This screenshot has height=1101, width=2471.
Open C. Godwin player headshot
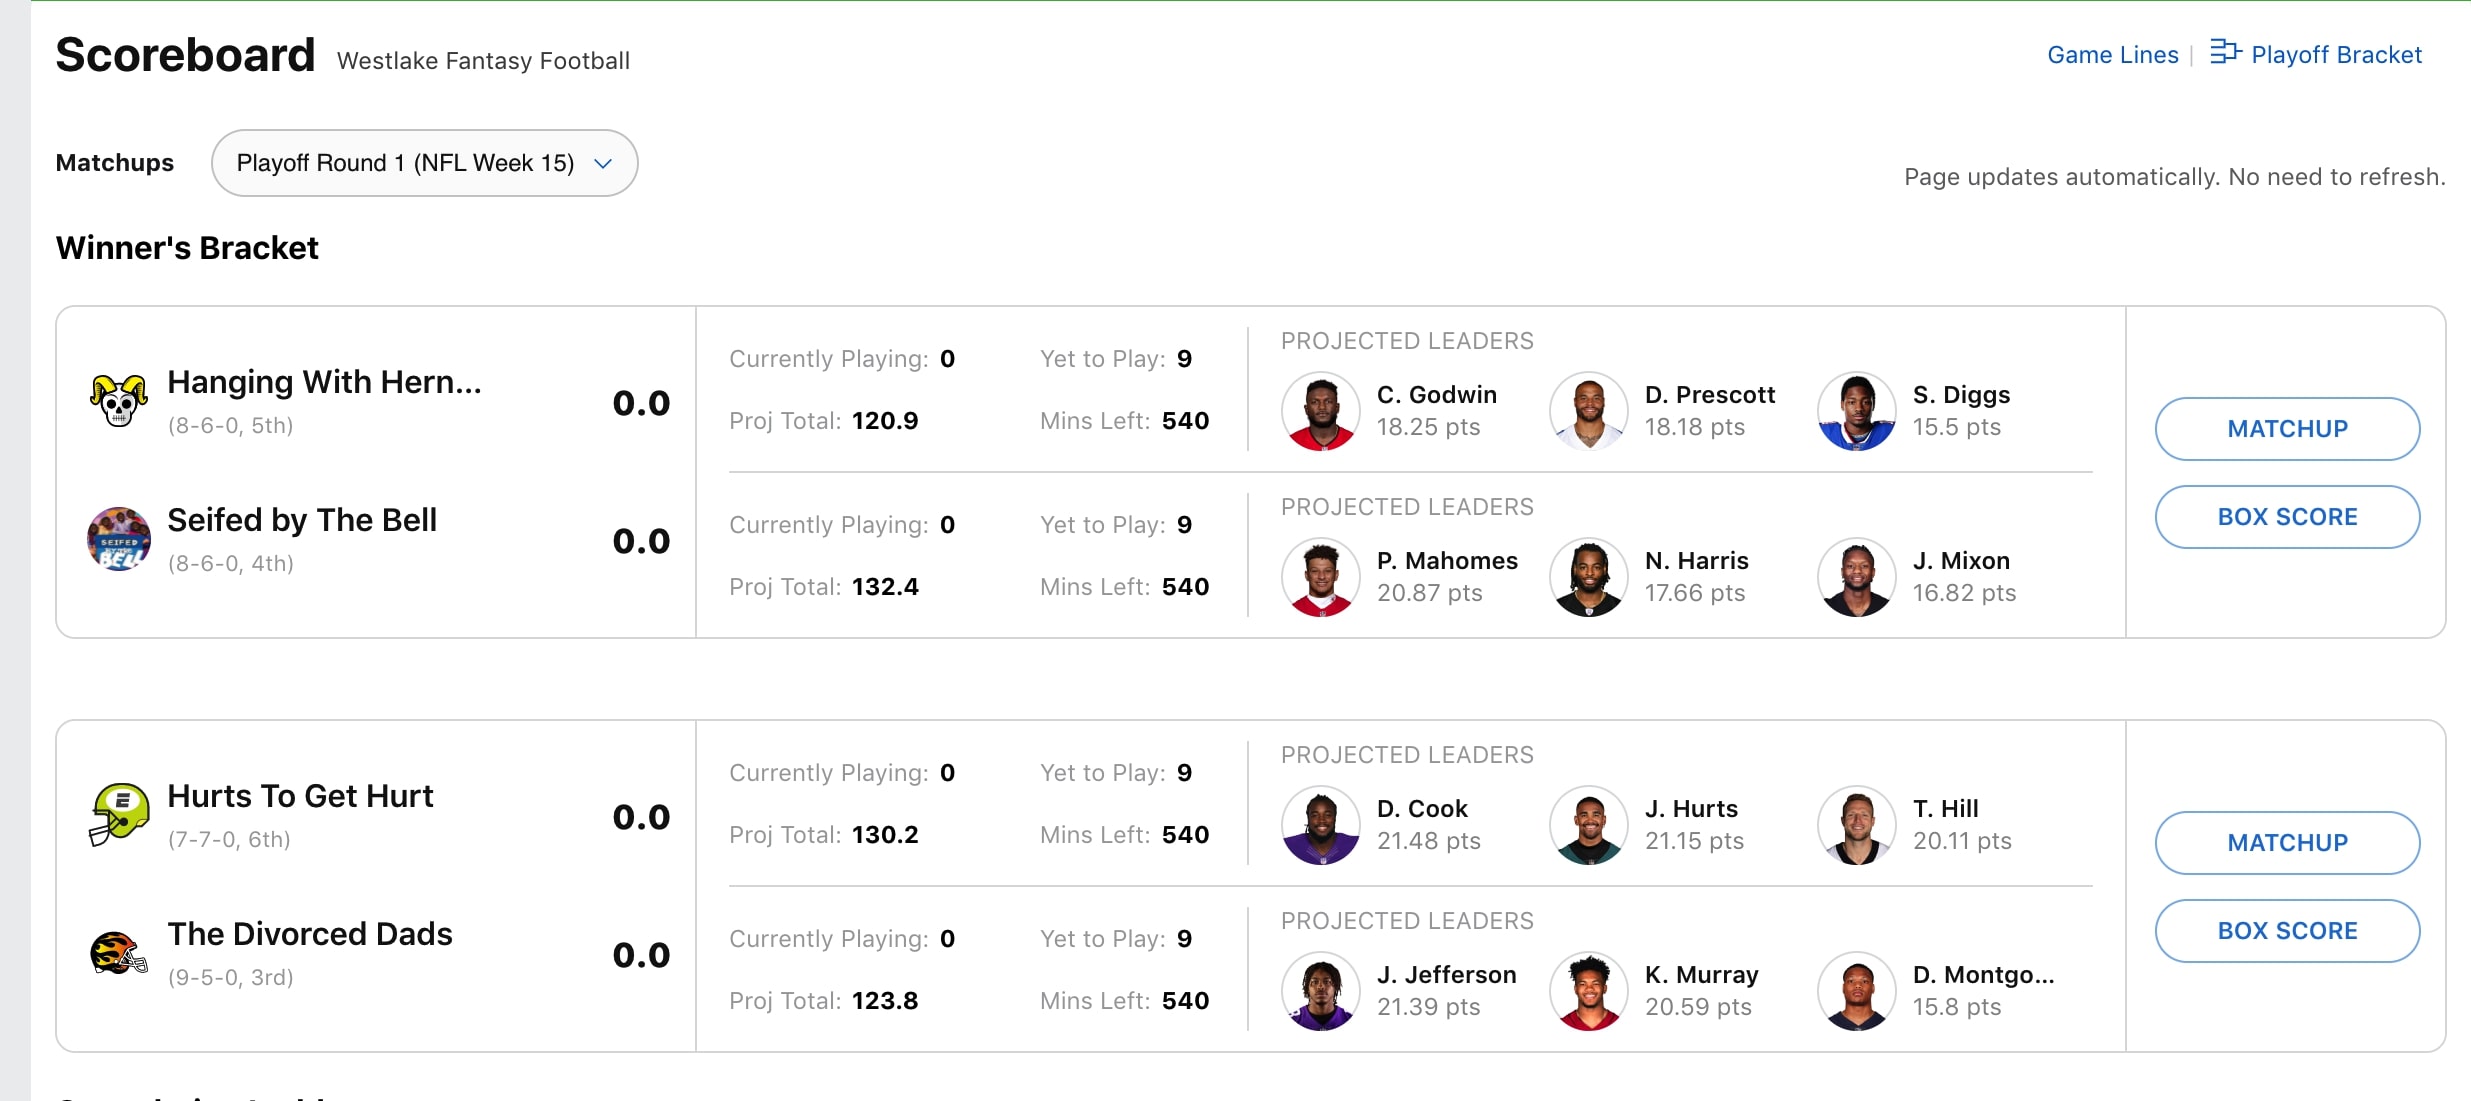pos(1321,411)
